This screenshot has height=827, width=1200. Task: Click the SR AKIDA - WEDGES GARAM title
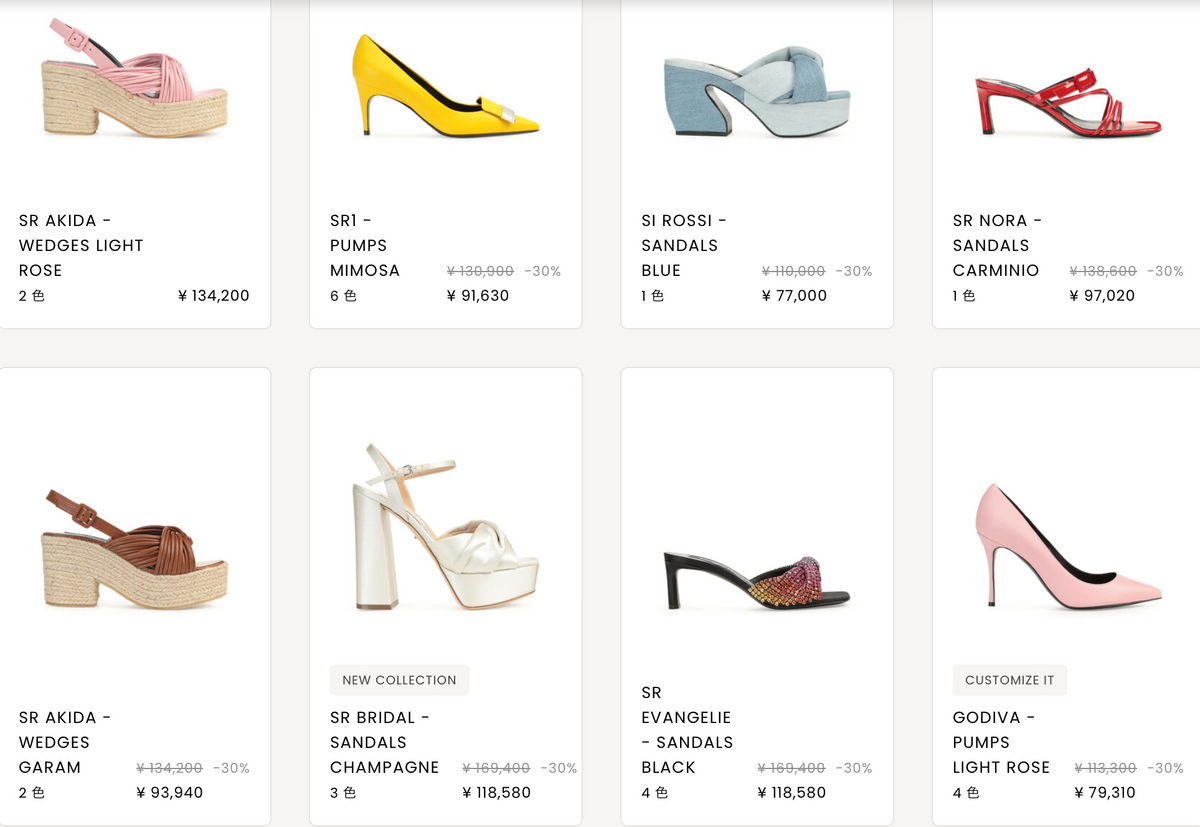click(65, 742)
